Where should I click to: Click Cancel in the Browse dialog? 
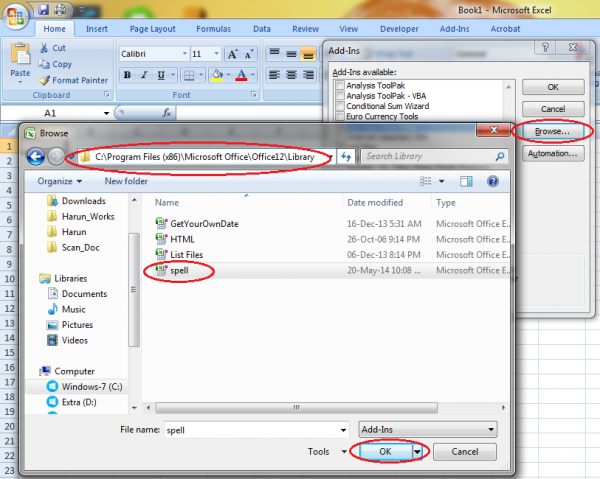(465, 452)
